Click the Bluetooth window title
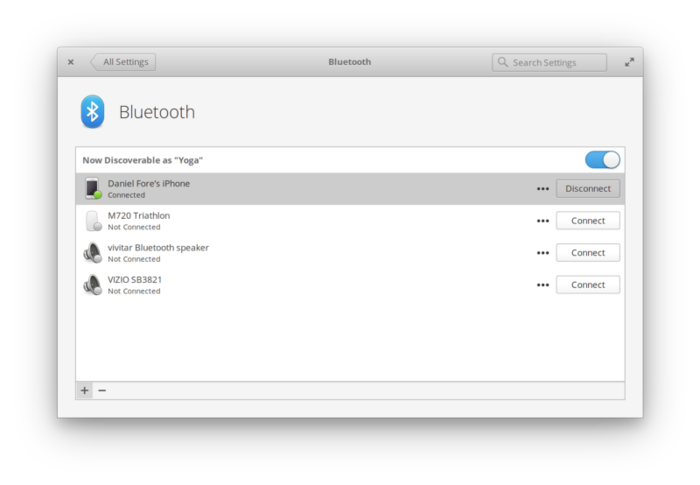 [350, 62]
